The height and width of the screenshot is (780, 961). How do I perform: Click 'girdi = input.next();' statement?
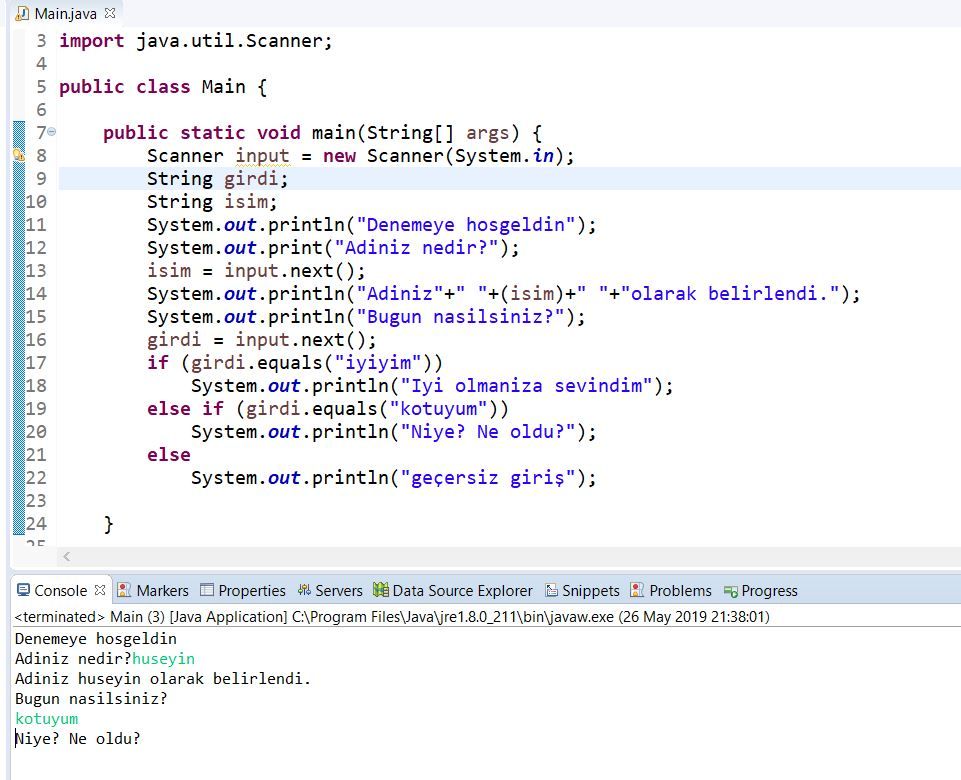(x=261, y=340)
